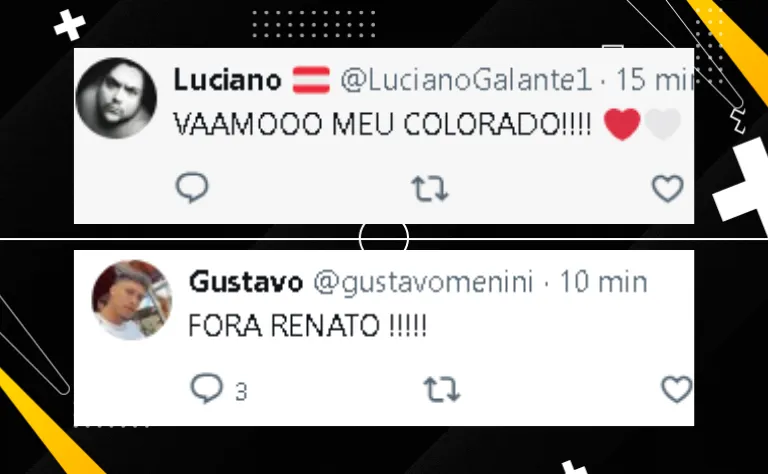Open the Luciano display name
This screenshot has height=474, width=768.
pyautogui.click(x=227, y=80)
